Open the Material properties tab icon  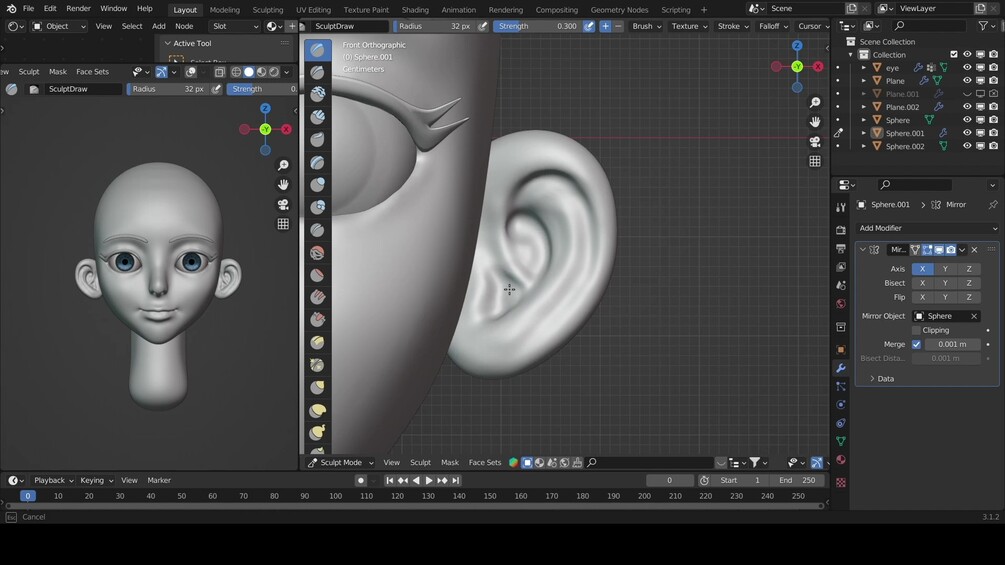(841, 460)
